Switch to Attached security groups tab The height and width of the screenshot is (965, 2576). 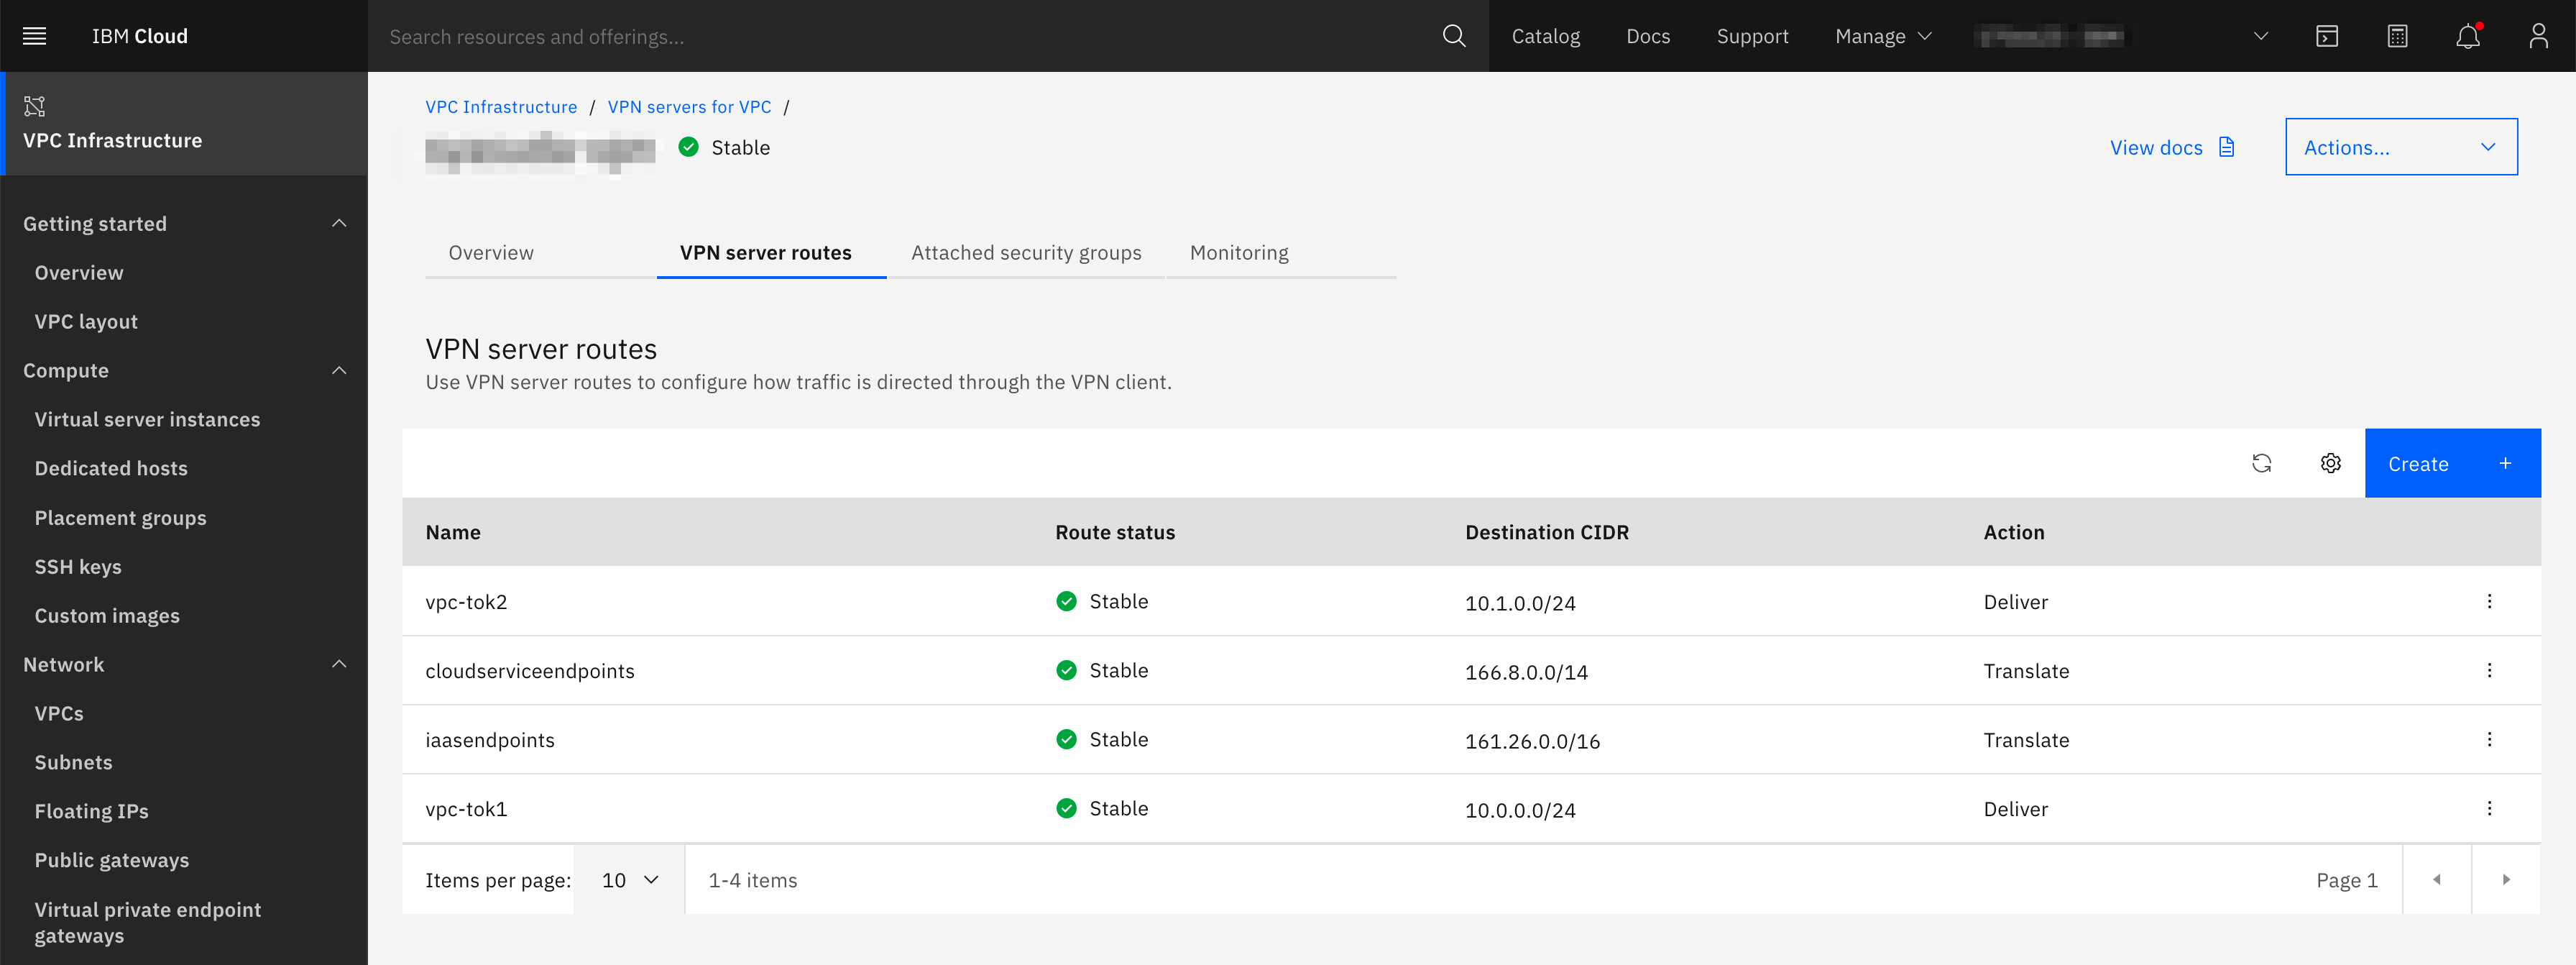tap(1025, 252)
